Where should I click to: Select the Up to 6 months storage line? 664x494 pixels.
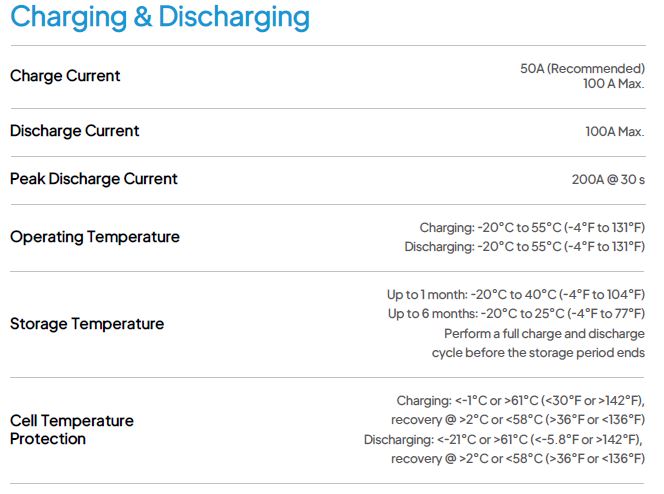[x=516, y=314]
